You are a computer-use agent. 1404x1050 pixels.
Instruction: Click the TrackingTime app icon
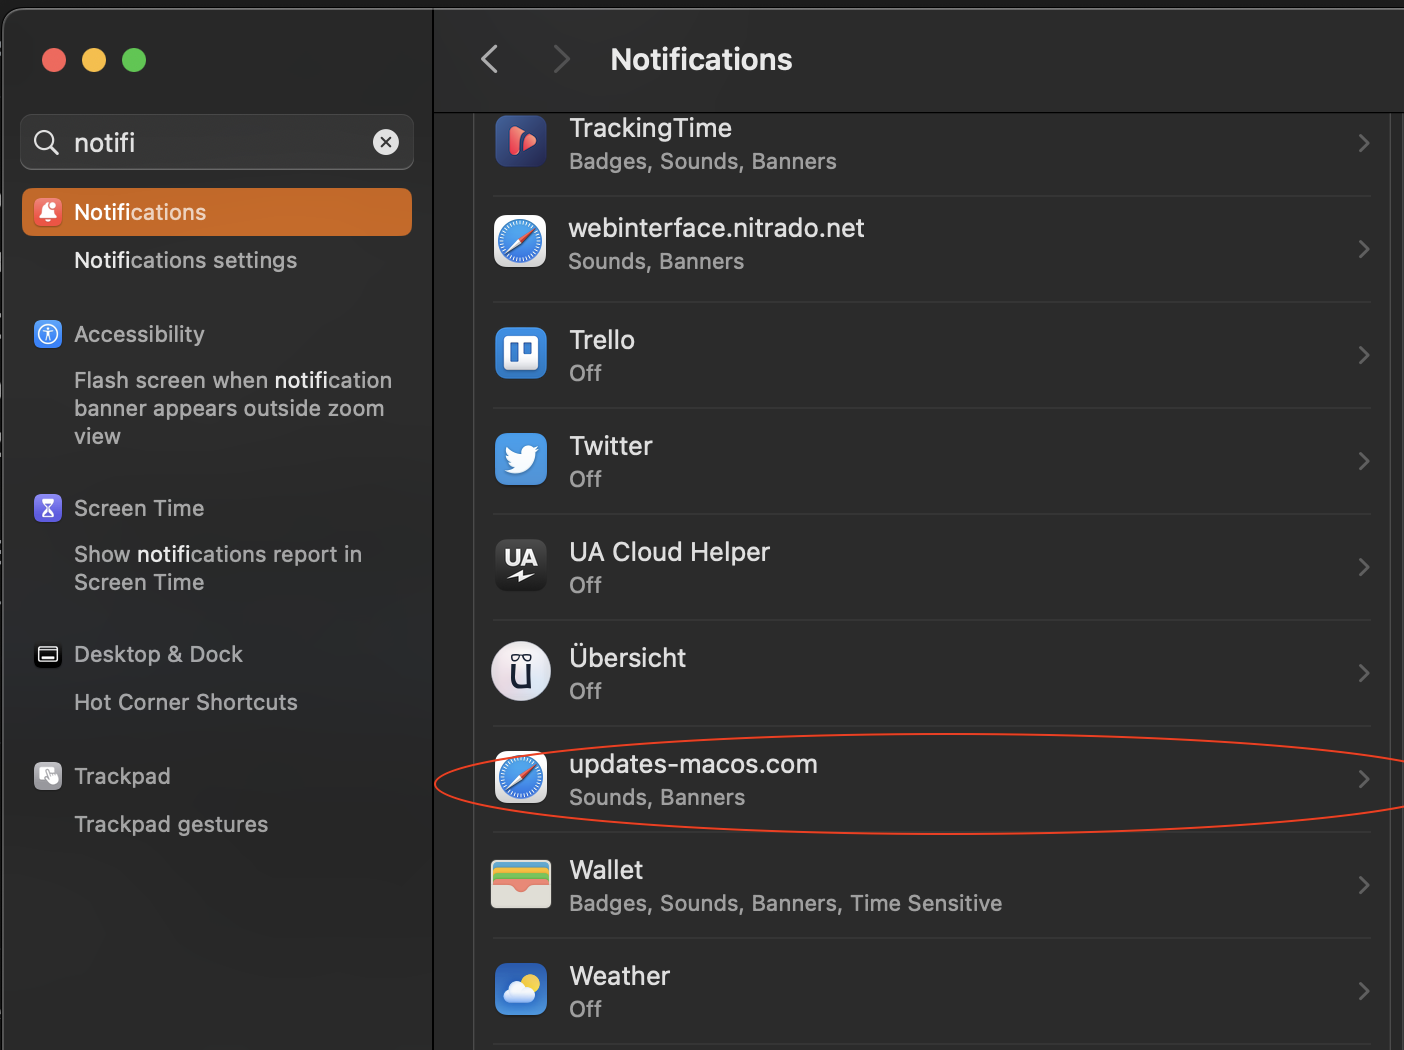click(521, 141)
